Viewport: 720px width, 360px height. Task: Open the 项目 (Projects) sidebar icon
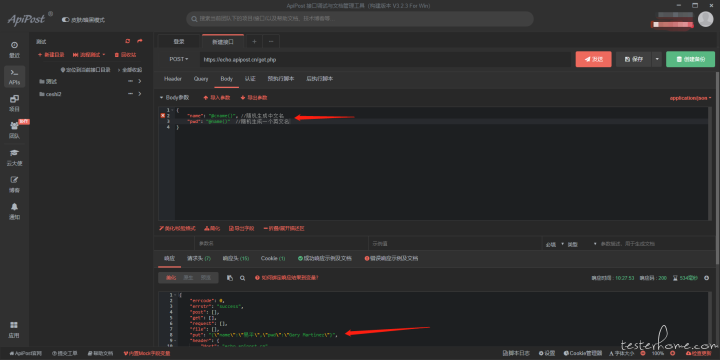(x=14, y=103)
